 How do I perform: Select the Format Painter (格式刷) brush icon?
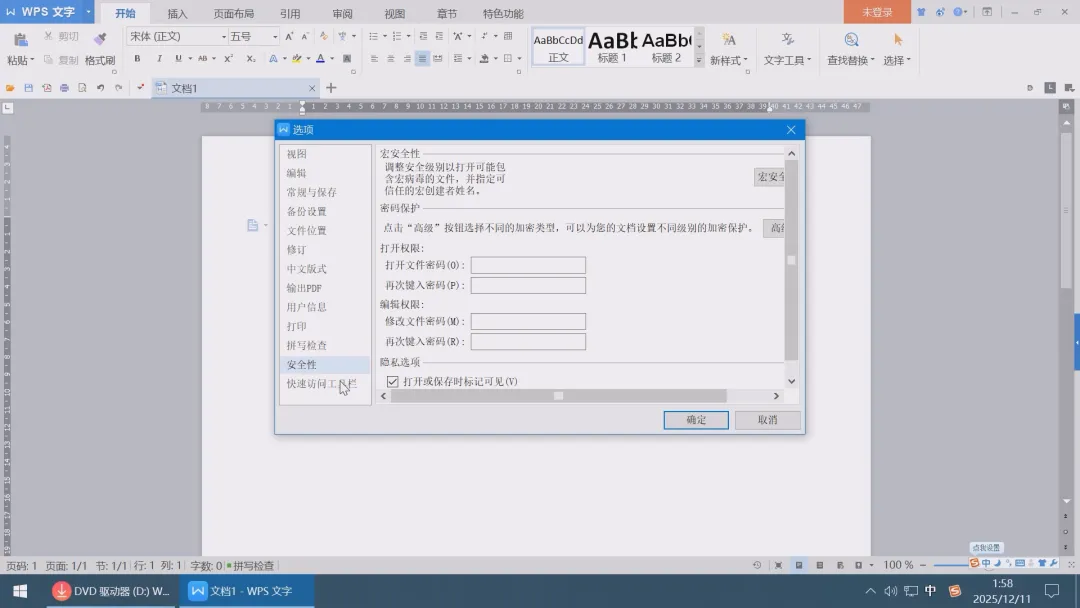100,39
